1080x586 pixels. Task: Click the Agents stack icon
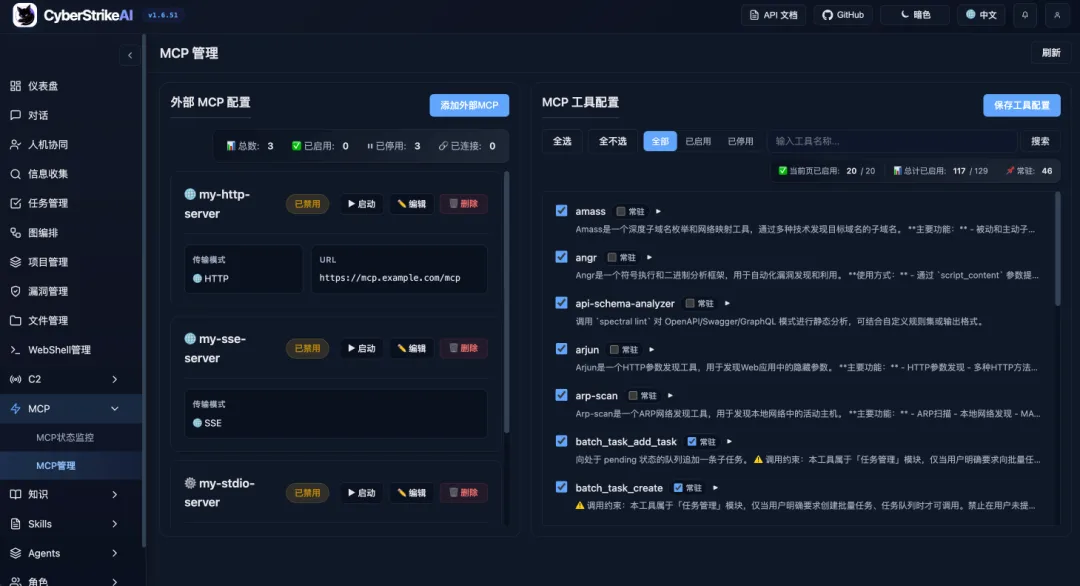tap(15, 553)
